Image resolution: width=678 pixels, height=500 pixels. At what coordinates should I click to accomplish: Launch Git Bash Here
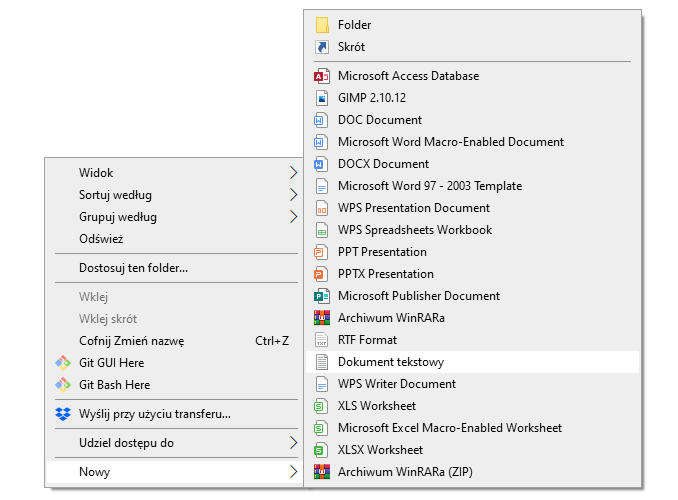pyautogui.click(x=114, y=385)
